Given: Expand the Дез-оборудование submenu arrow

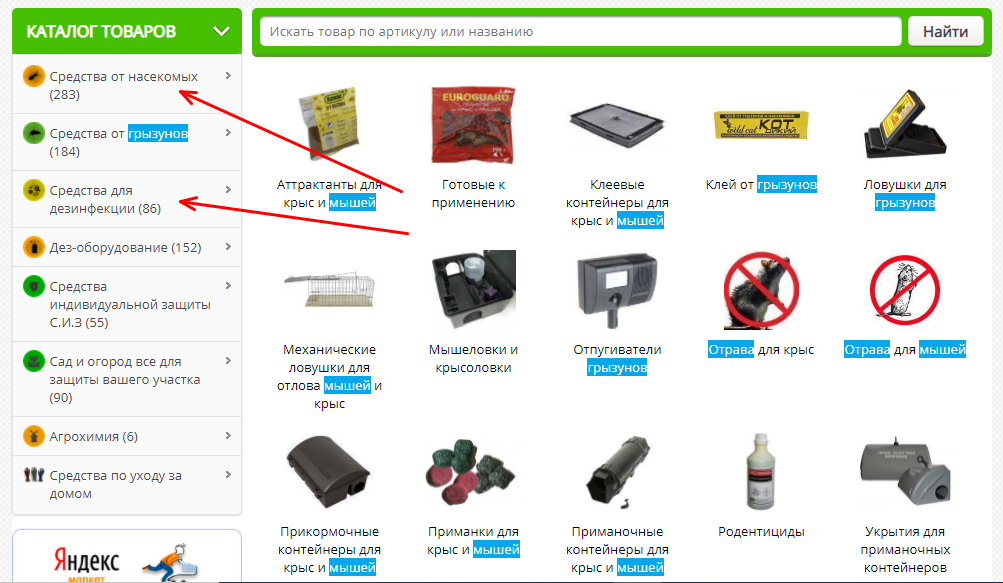Looking at the screenshot, I should pos(228,246).
